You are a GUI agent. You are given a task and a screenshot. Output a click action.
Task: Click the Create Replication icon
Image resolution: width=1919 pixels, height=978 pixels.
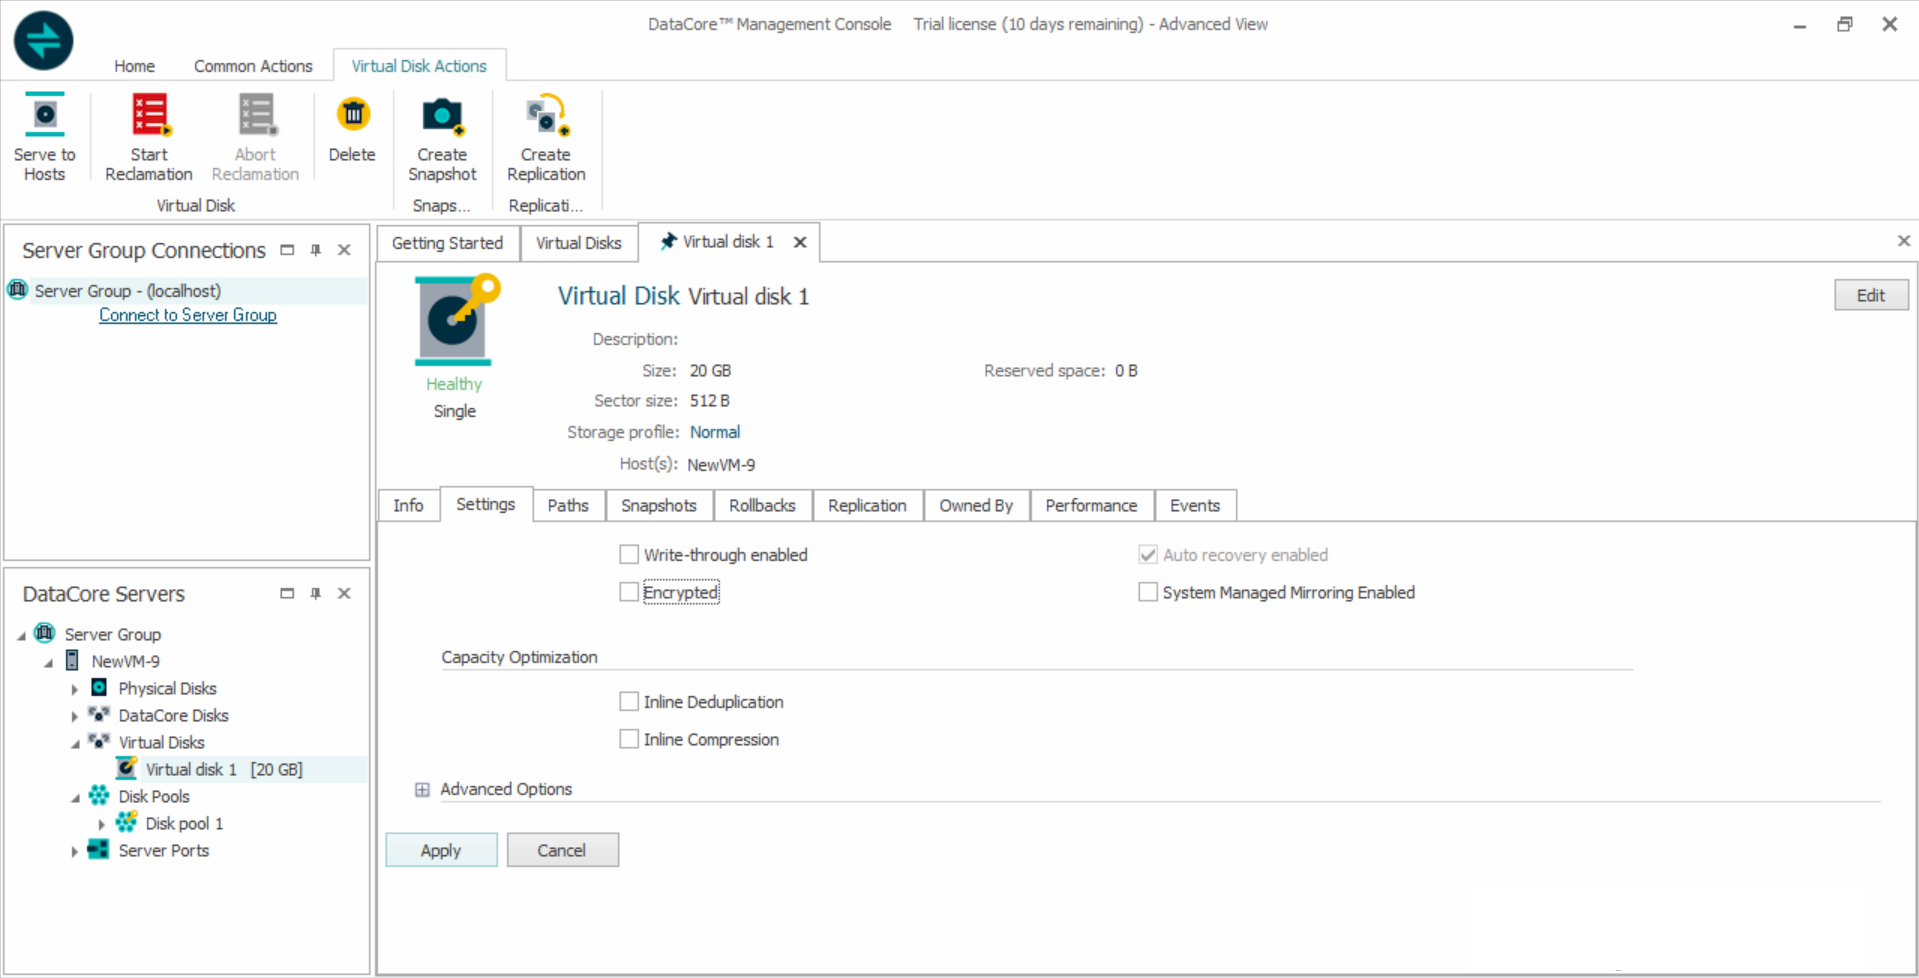546,117
